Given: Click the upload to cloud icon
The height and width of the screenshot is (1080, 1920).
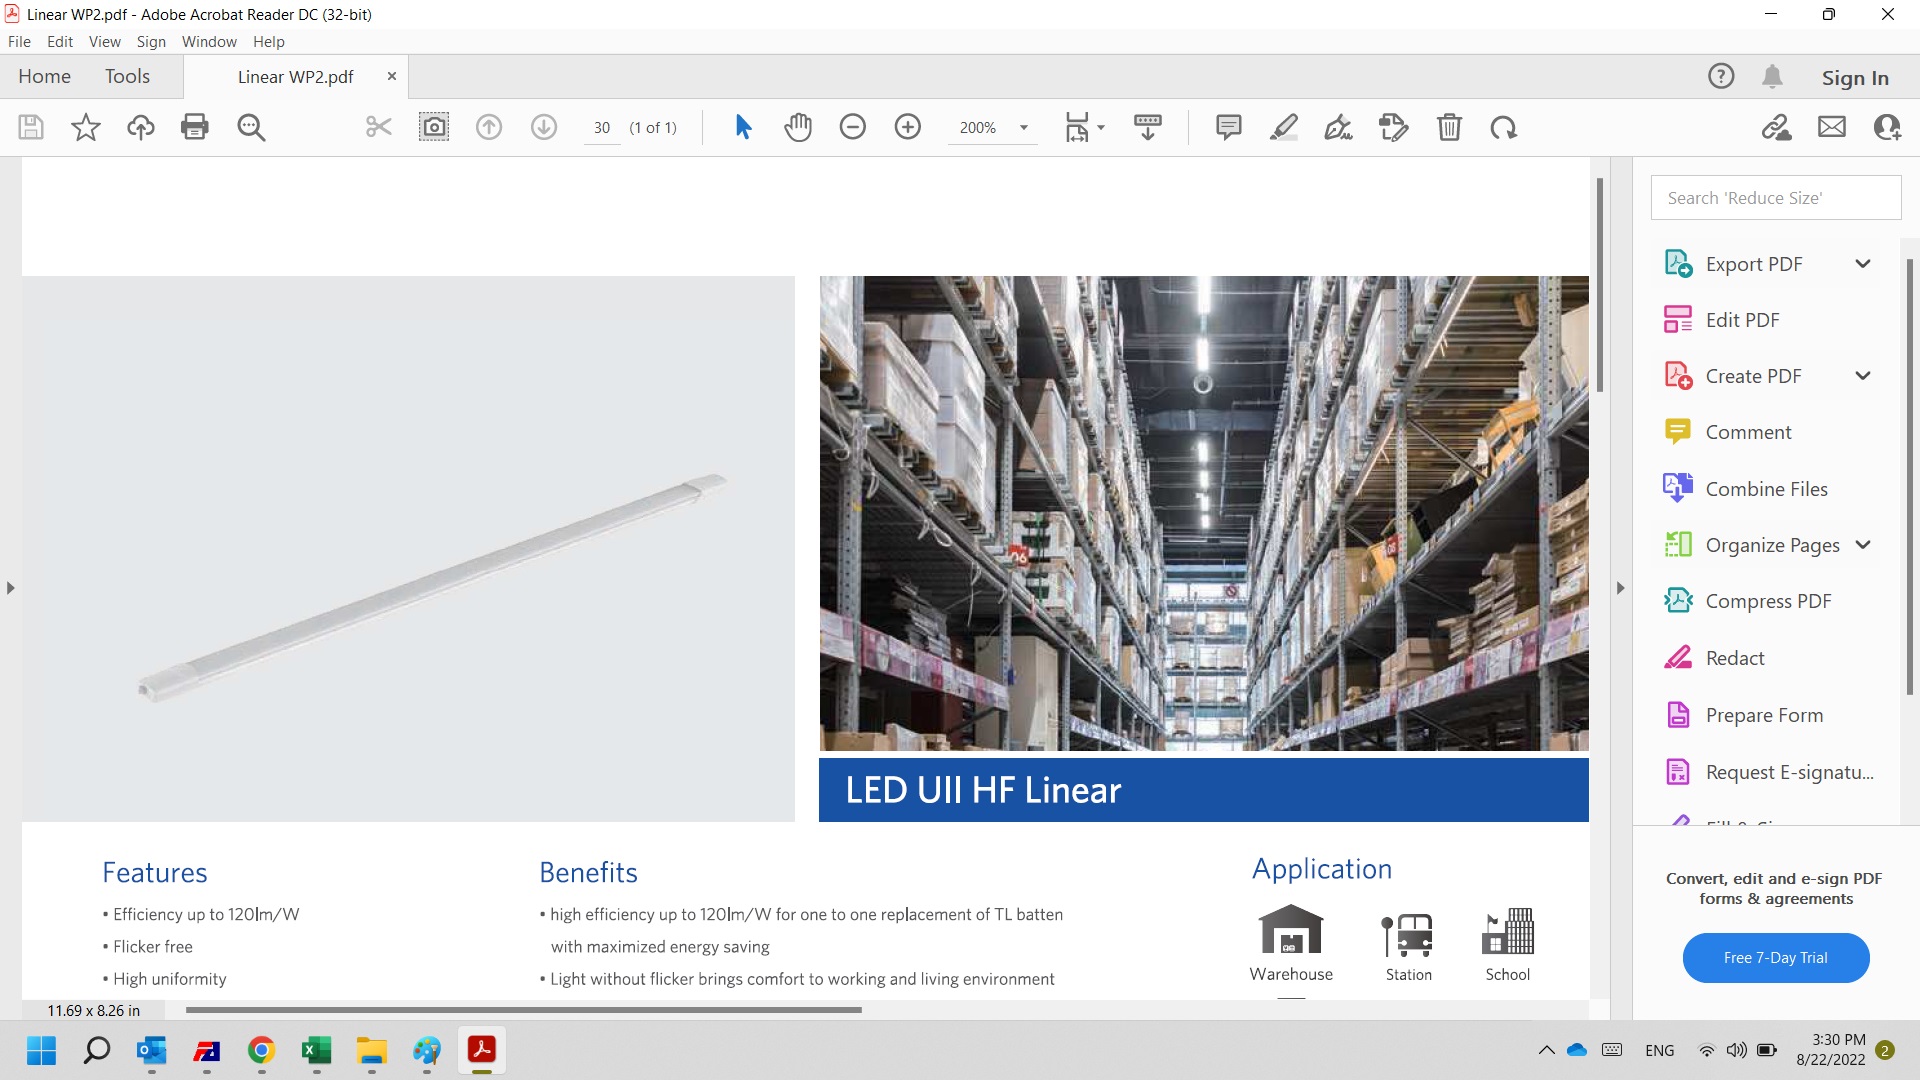Looking at the screenshot, I should point(141,127).
